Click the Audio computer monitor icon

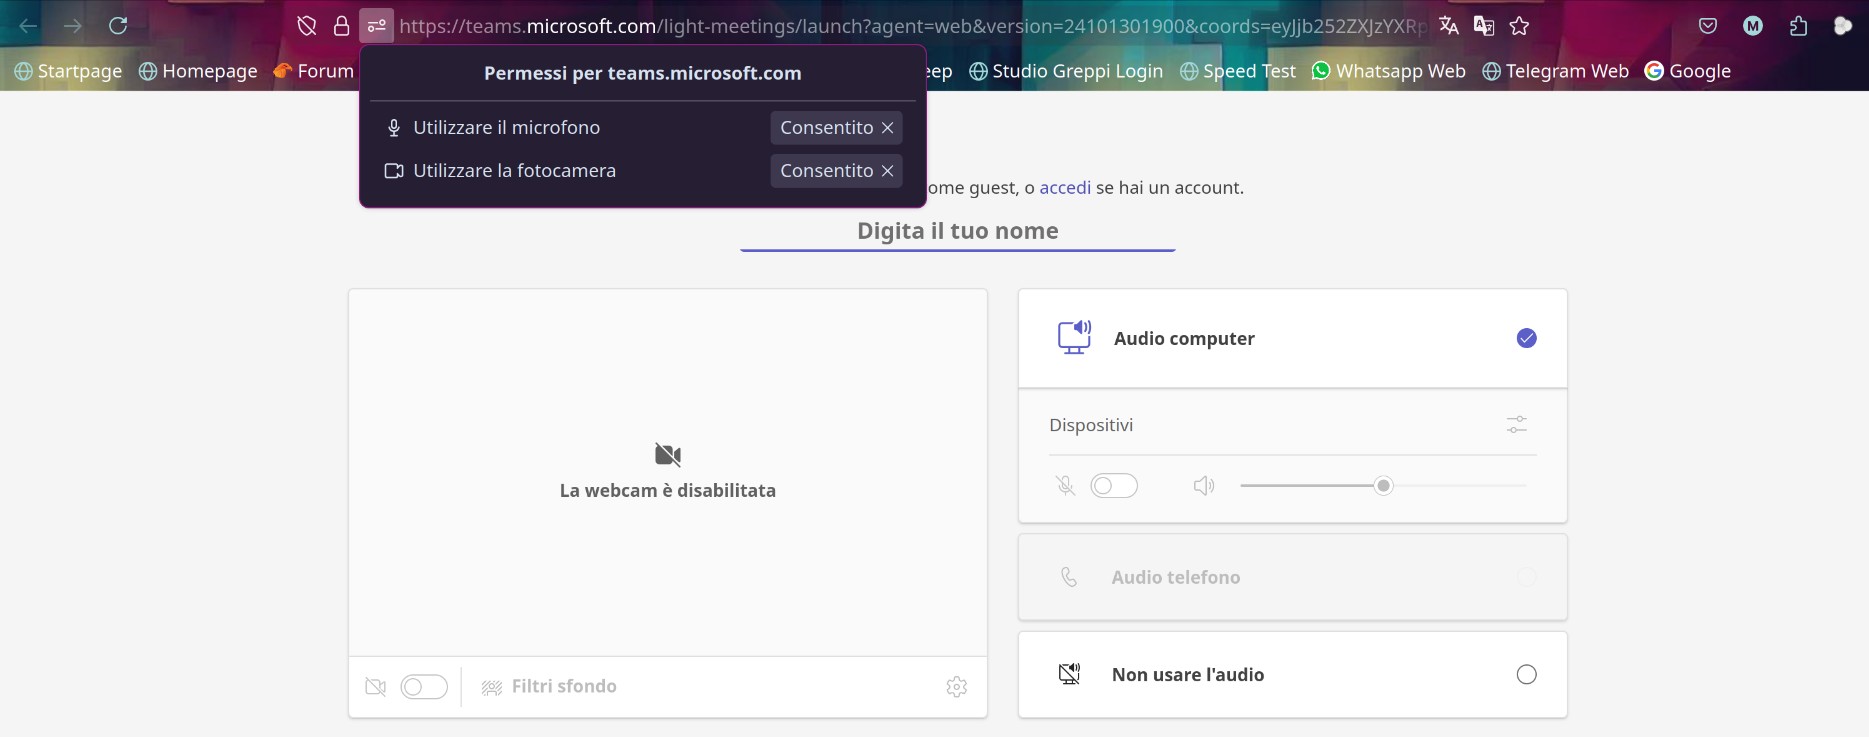click(1074, 337)
